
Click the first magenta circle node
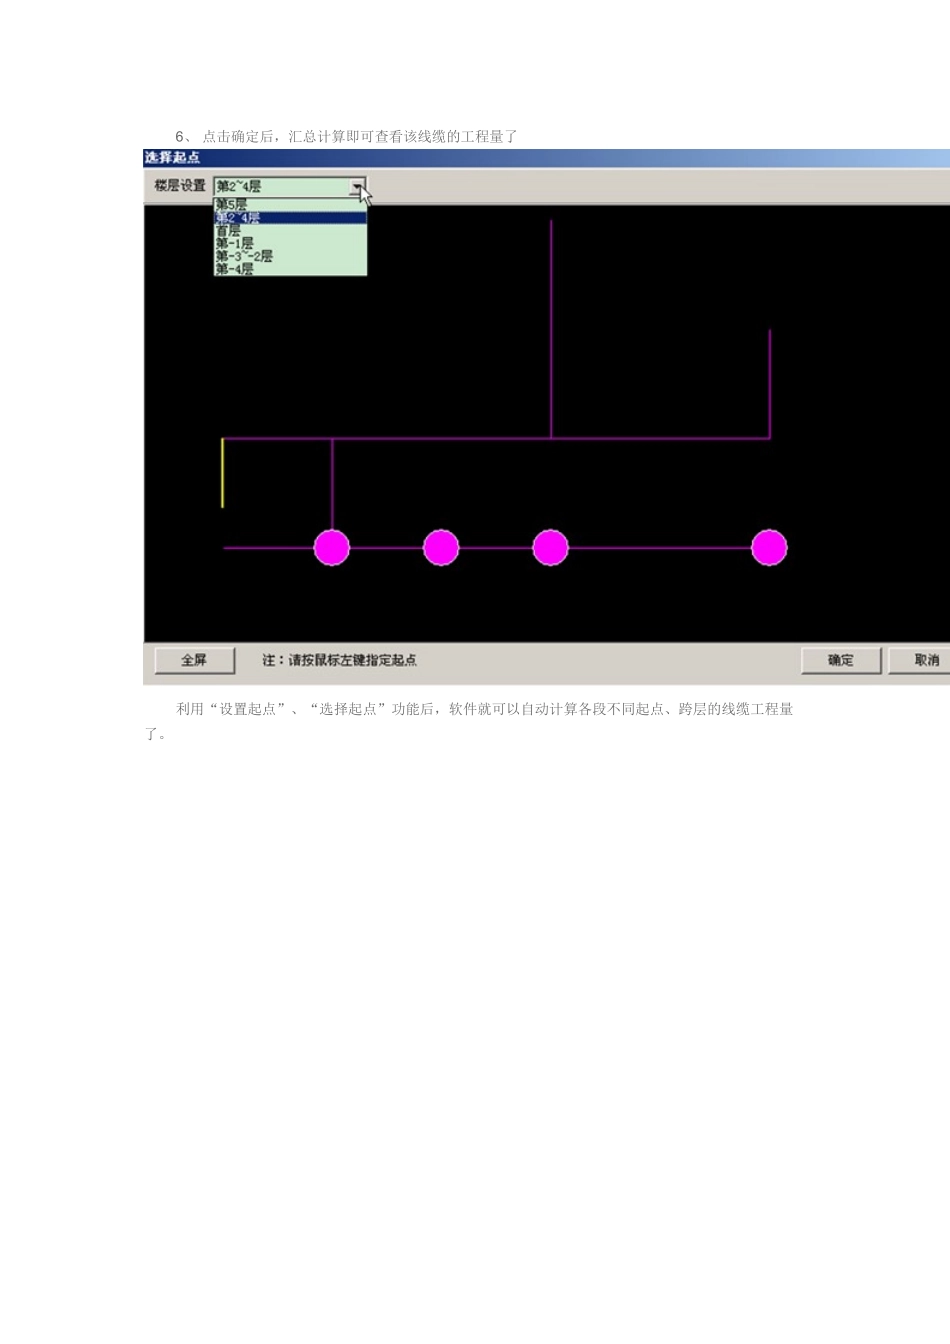pos(332,548)
